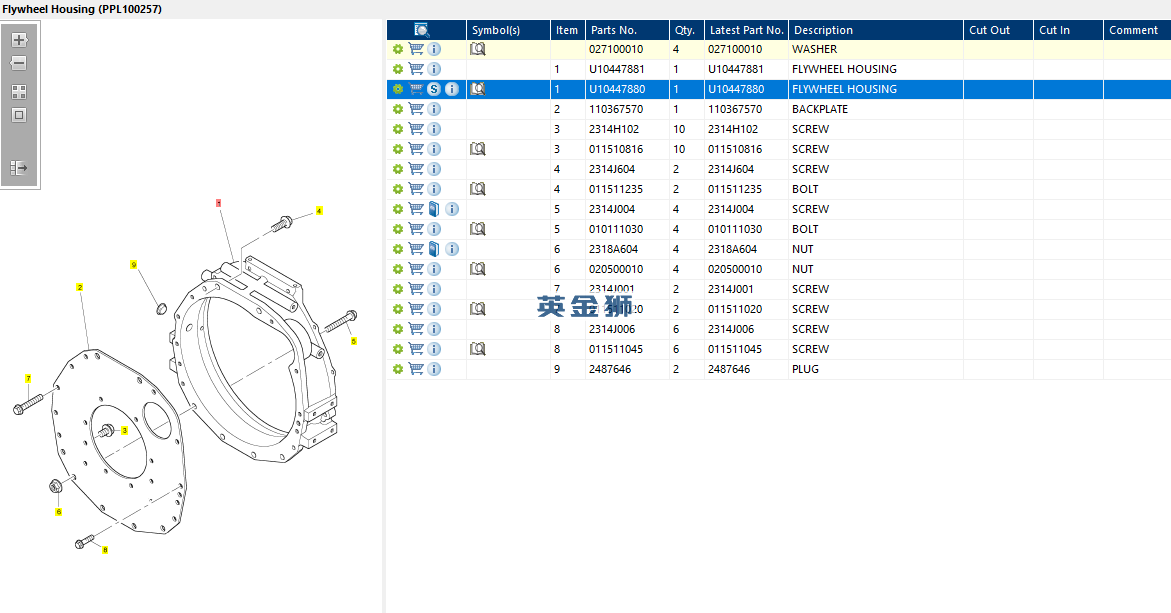This screenshot has height=613, width=1171.
Task: Click the Comment column header
Action: click(1133, 30)
